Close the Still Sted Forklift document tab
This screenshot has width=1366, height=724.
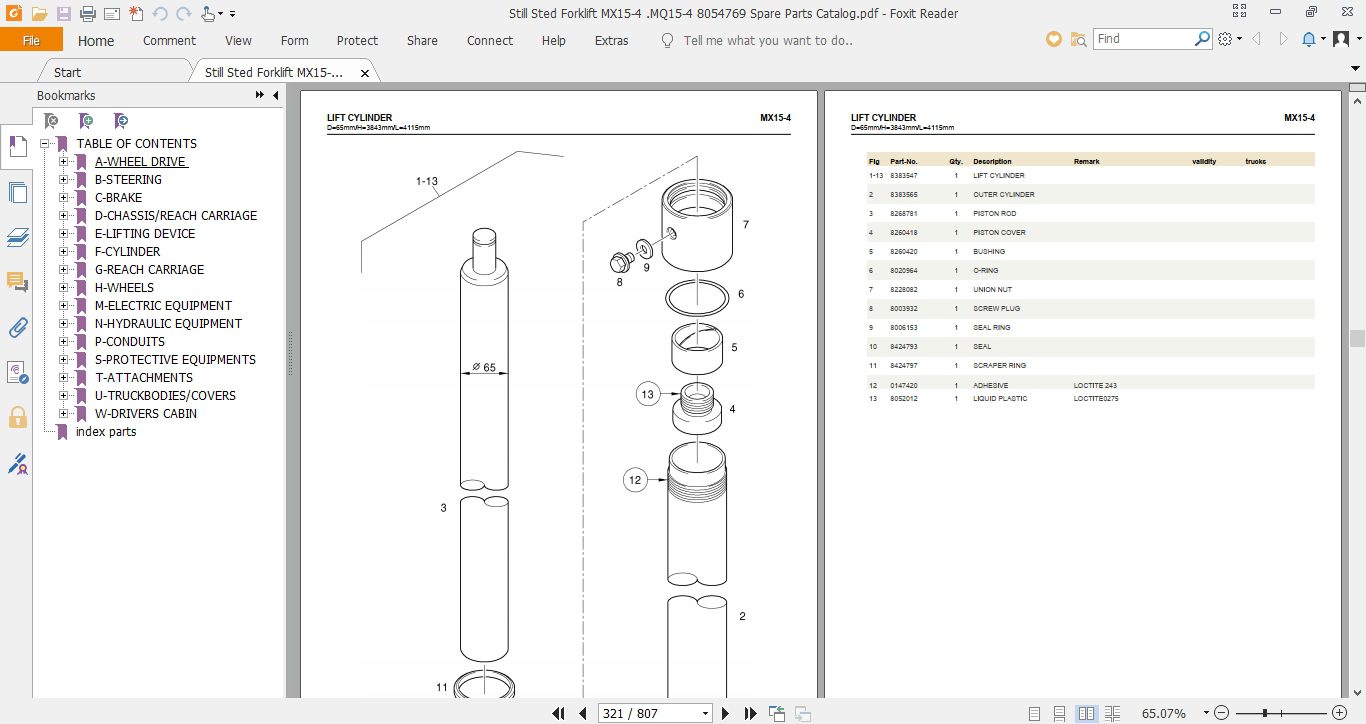[x=365, y=73]
